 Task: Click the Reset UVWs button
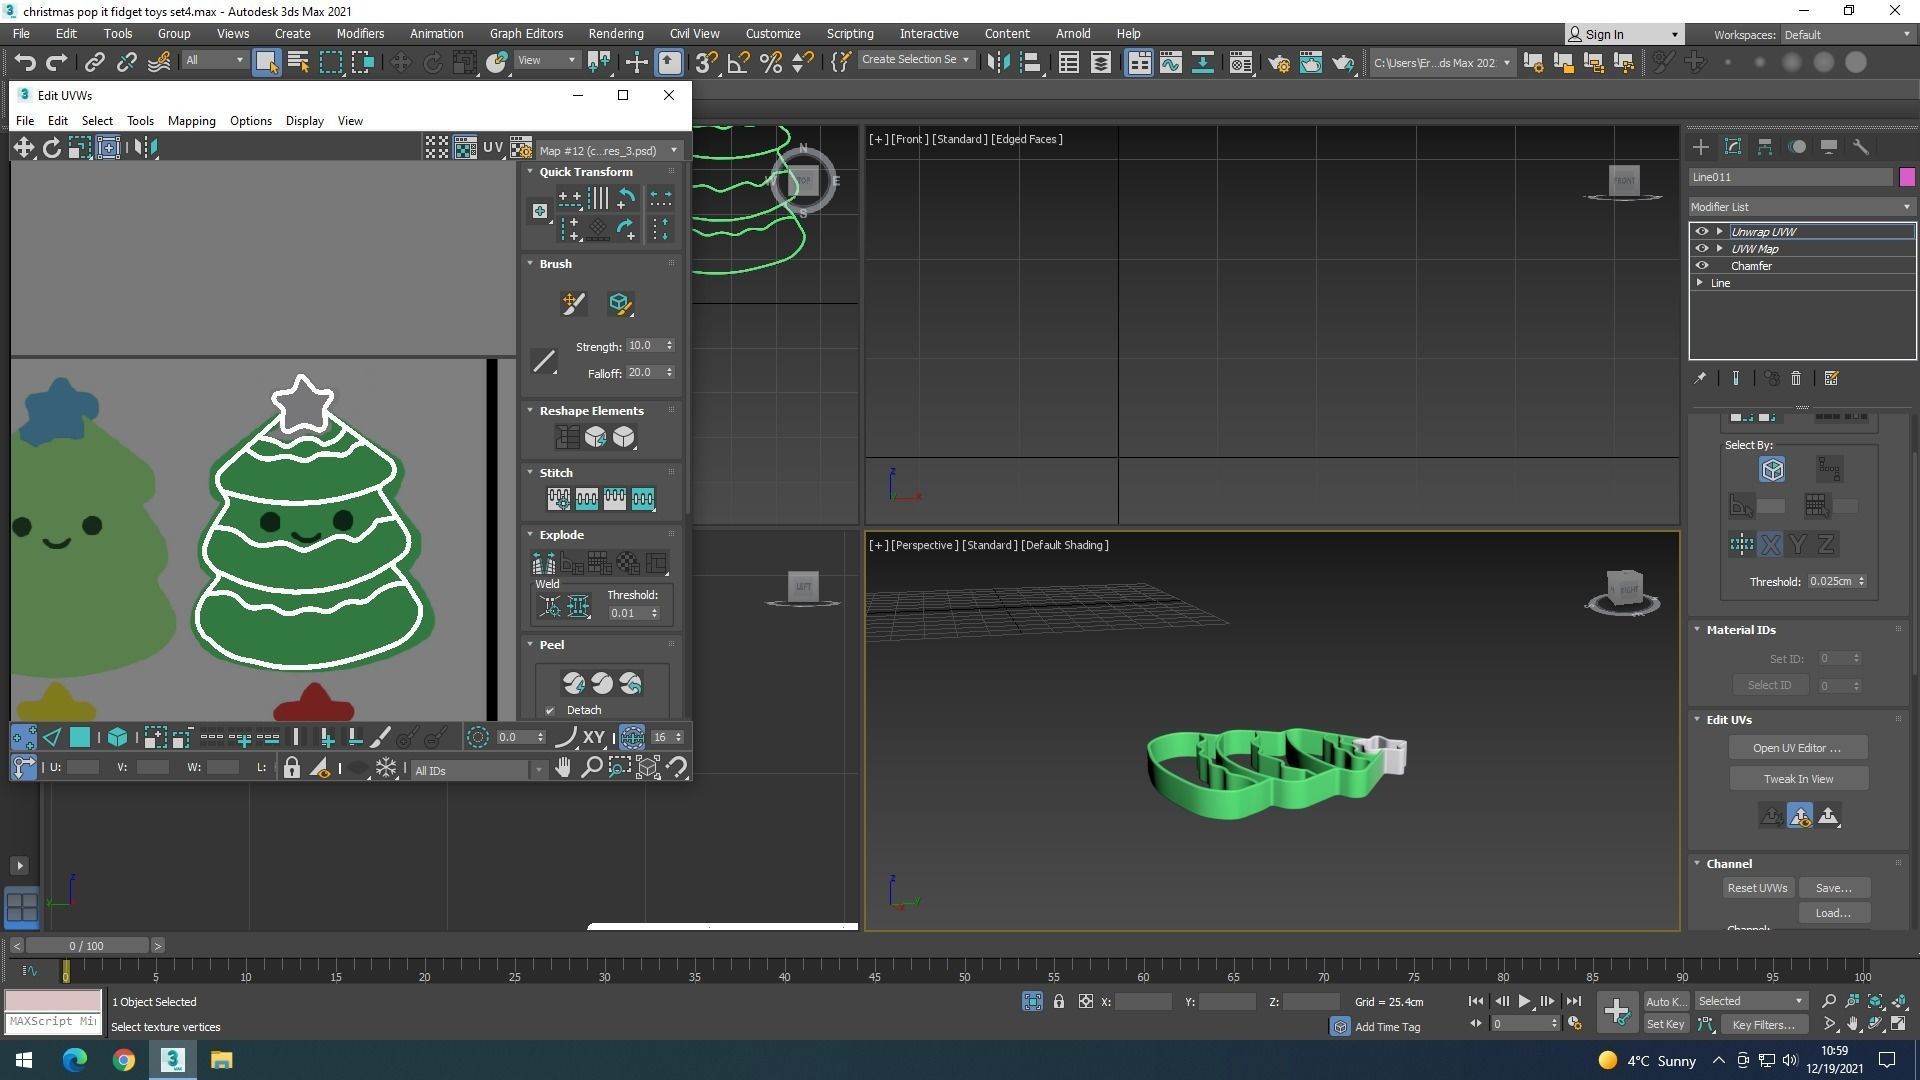(1756, 888)
